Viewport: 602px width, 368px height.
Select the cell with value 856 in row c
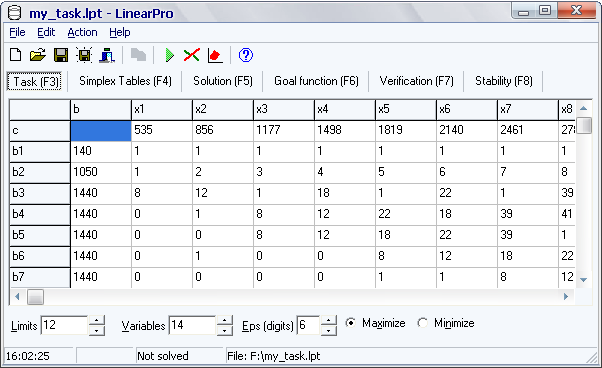click(223, 130)
